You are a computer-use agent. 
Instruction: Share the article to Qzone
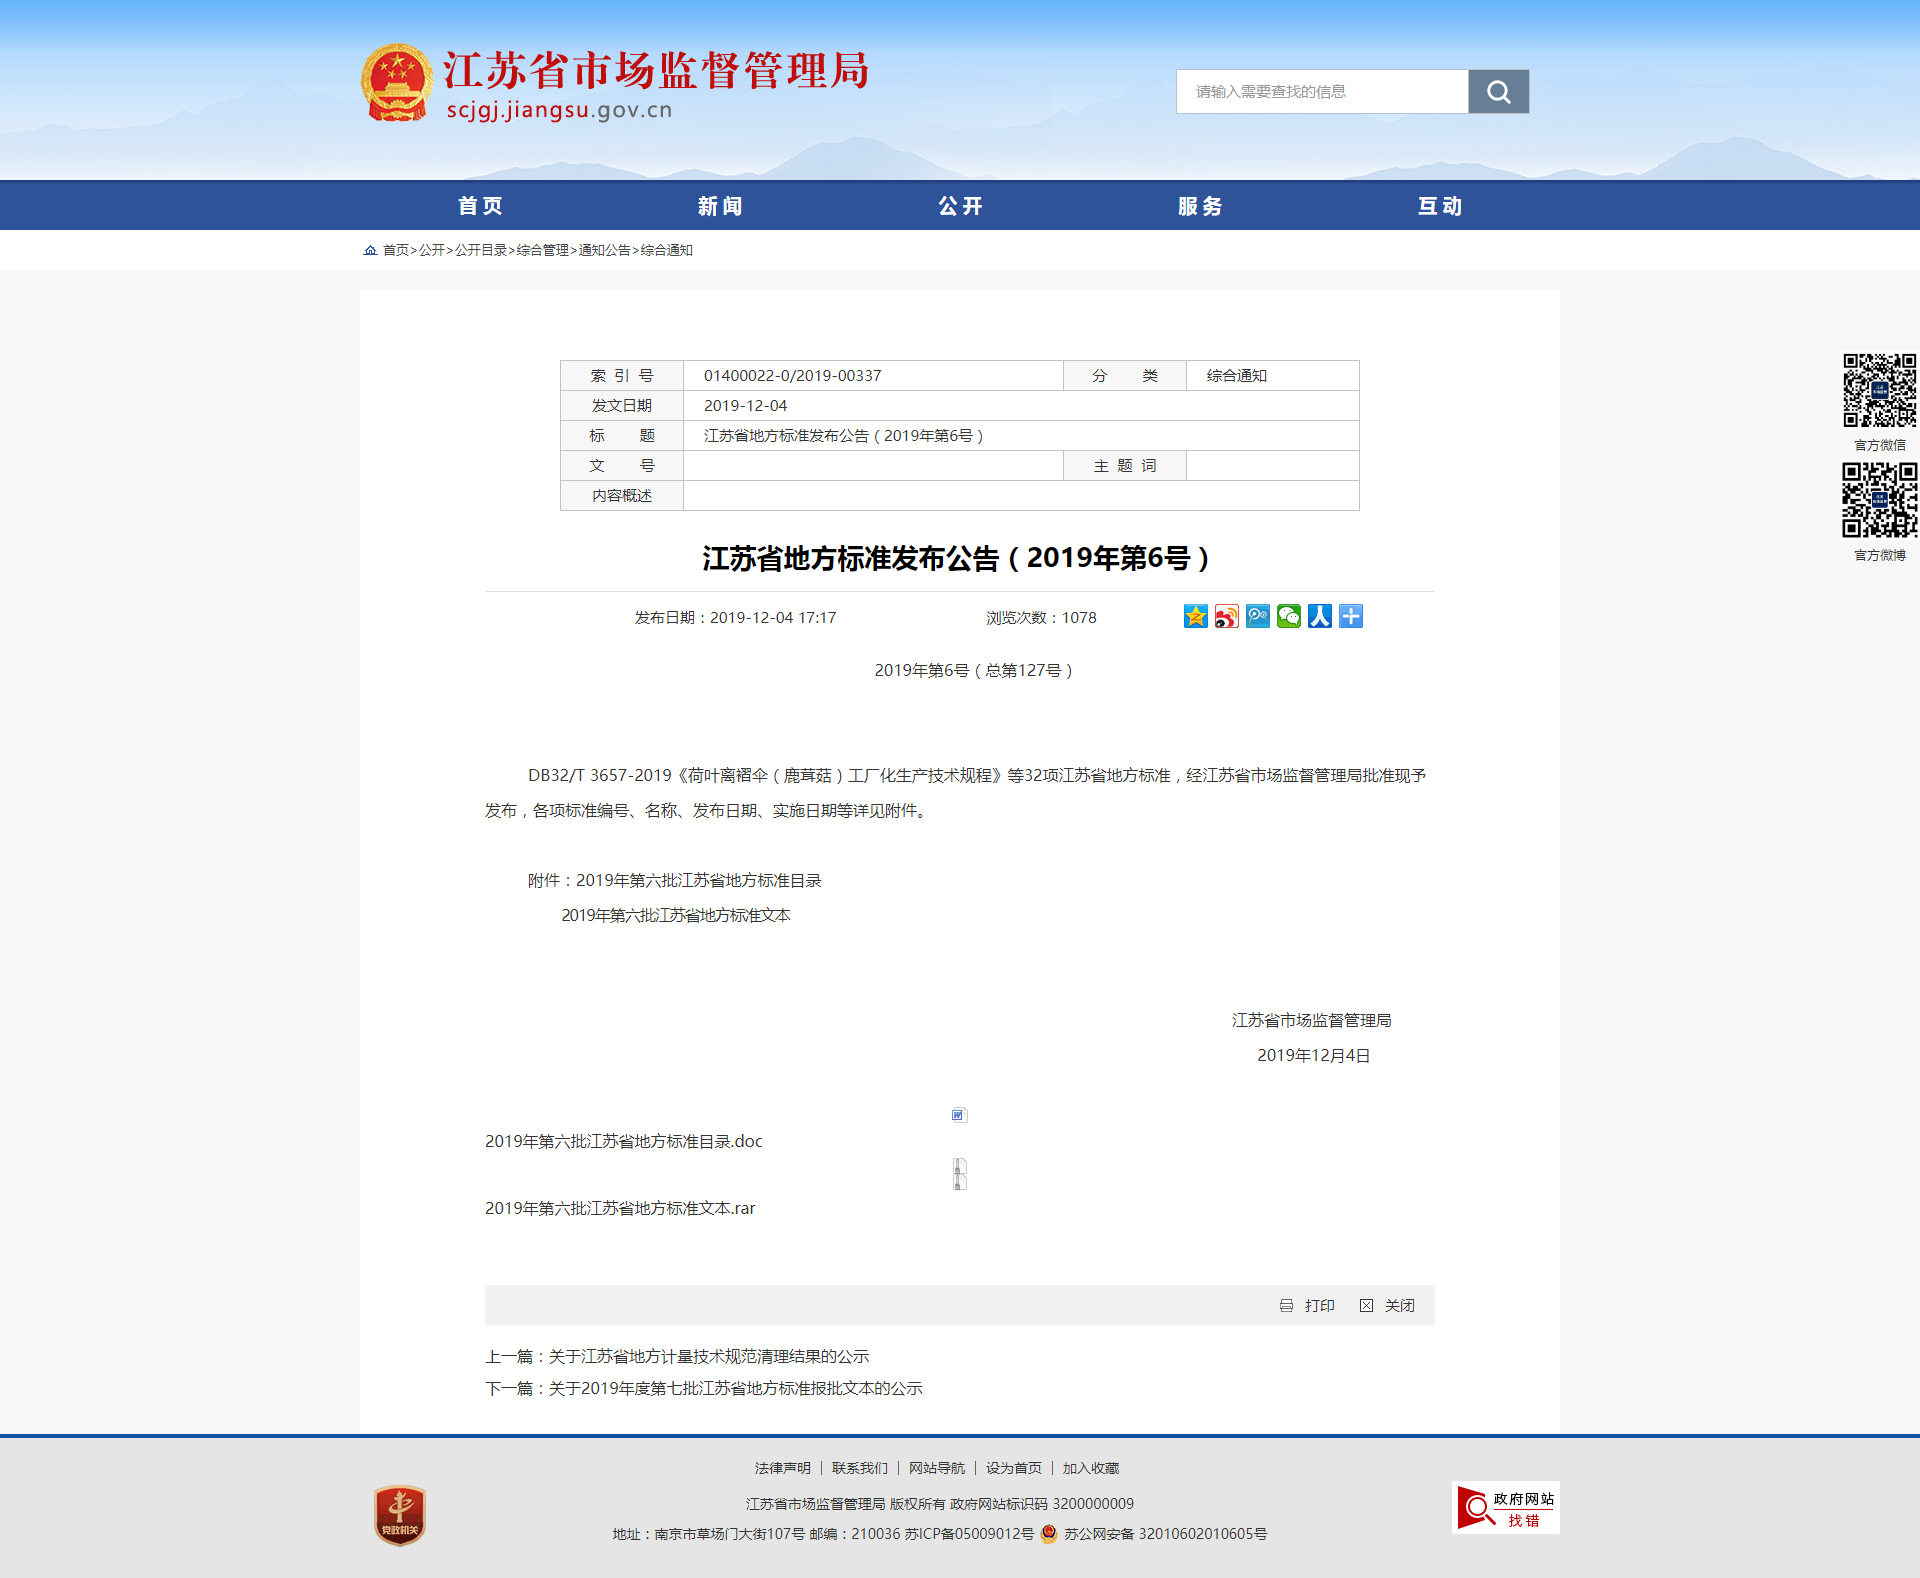[x=1195, y=617]
